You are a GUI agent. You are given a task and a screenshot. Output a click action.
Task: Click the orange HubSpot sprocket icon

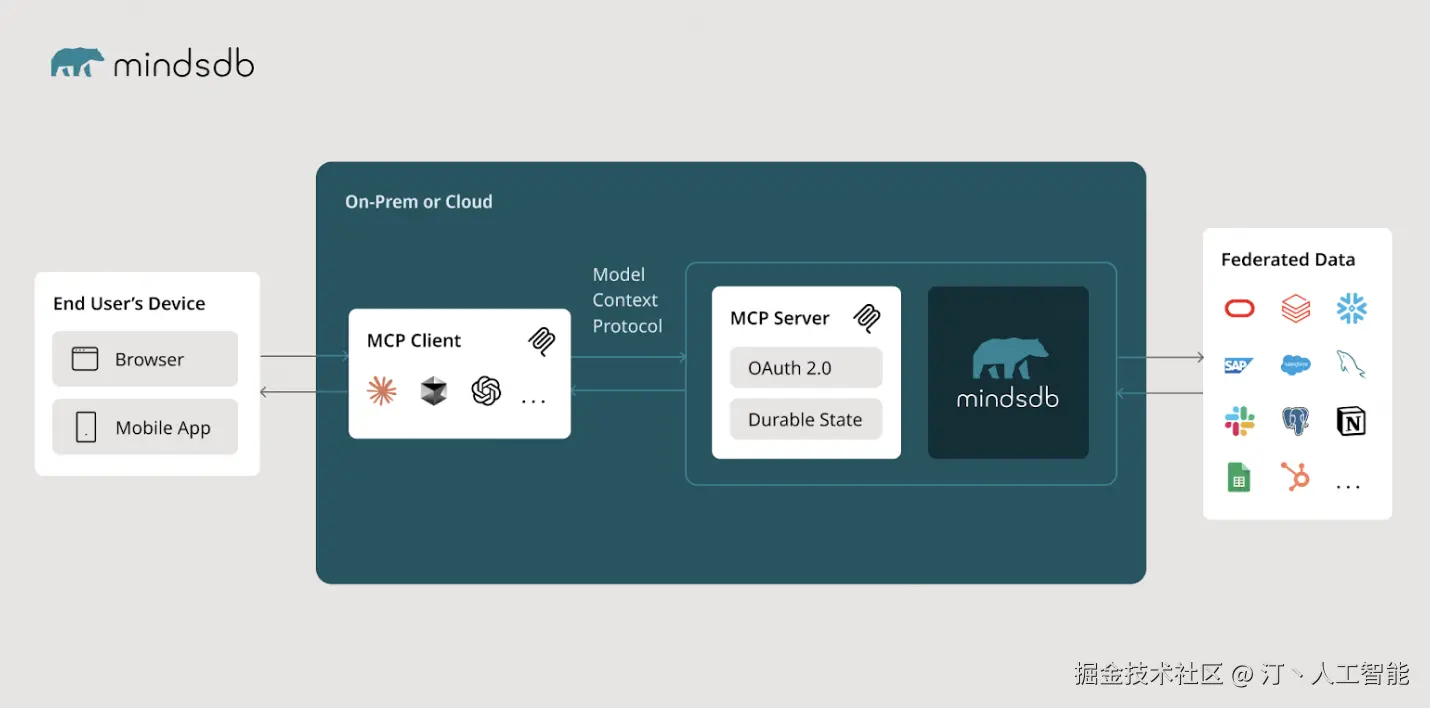coord(1295,477)
